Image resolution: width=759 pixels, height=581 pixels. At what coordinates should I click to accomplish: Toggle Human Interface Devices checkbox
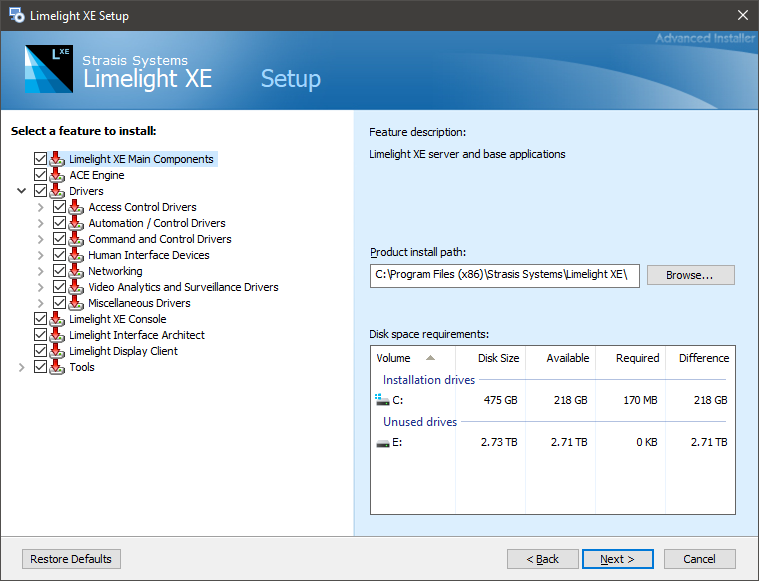59,255
